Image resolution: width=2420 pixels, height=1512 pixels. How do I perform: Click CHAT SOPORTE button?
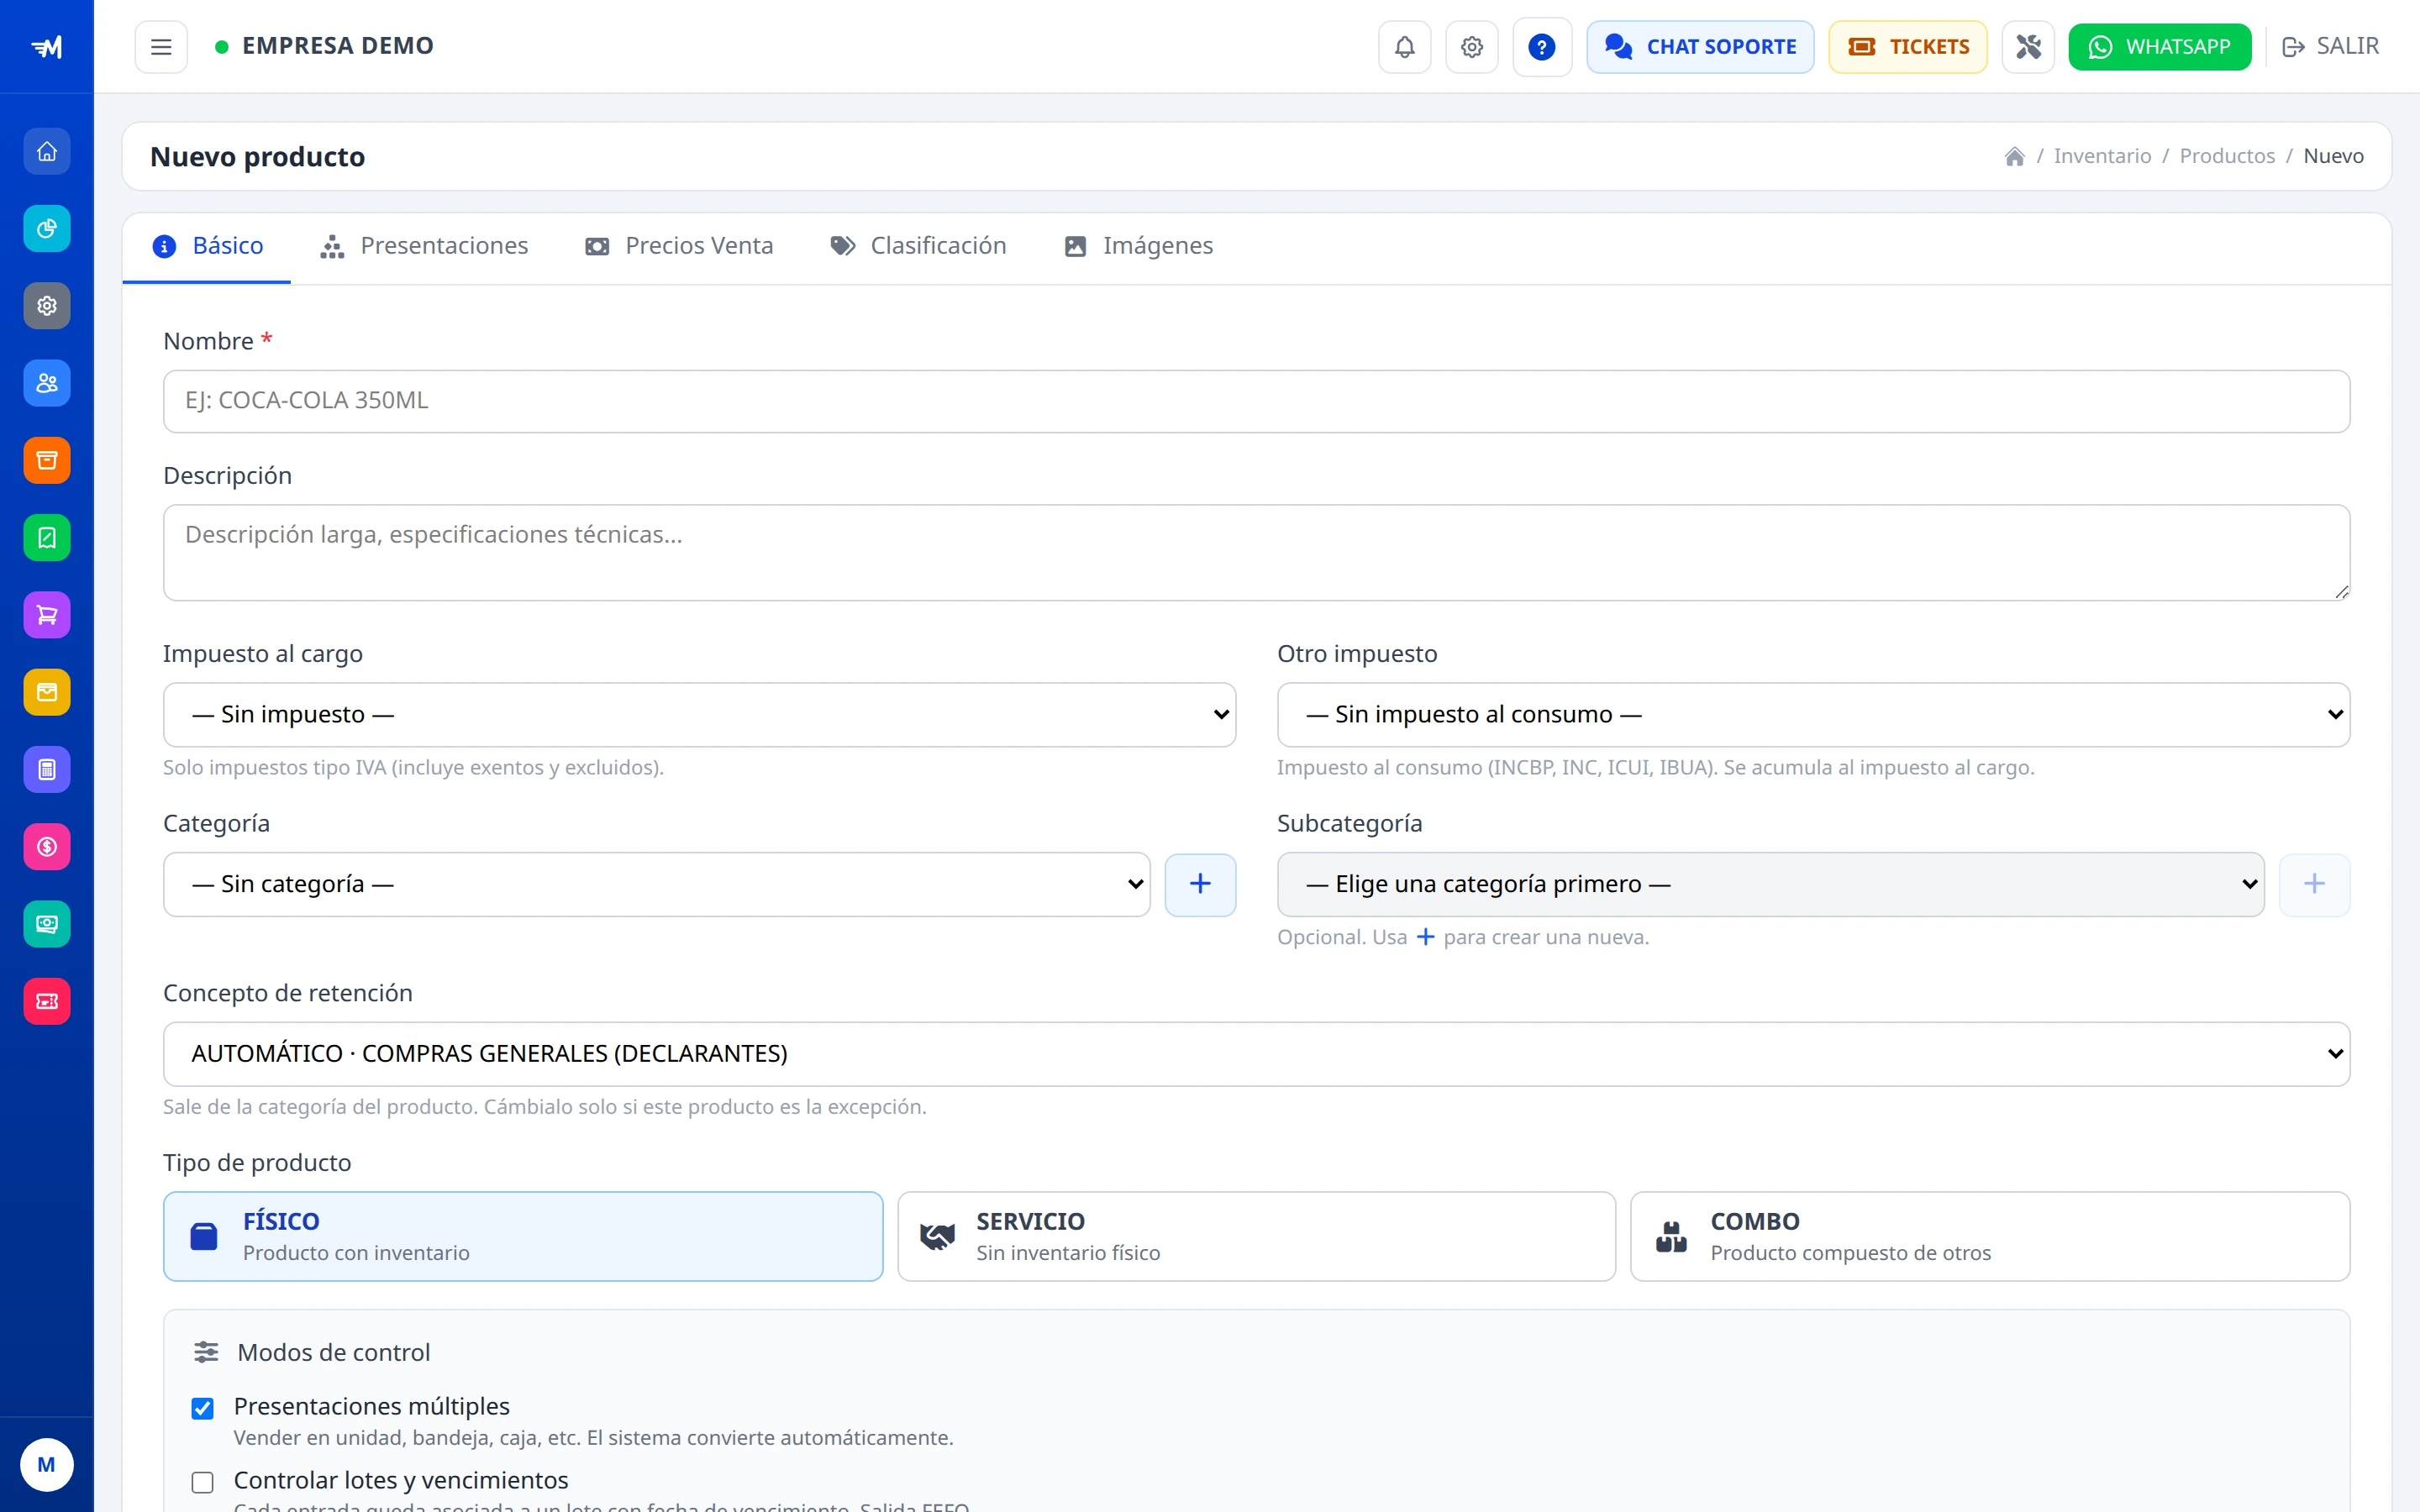[1700, 47]
